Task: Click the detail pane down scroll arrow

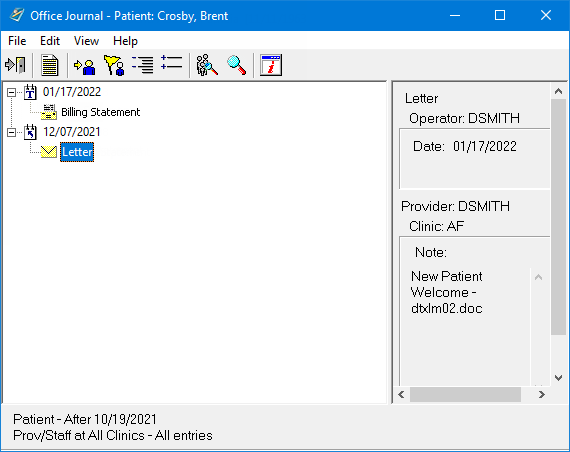Action: 559,378
